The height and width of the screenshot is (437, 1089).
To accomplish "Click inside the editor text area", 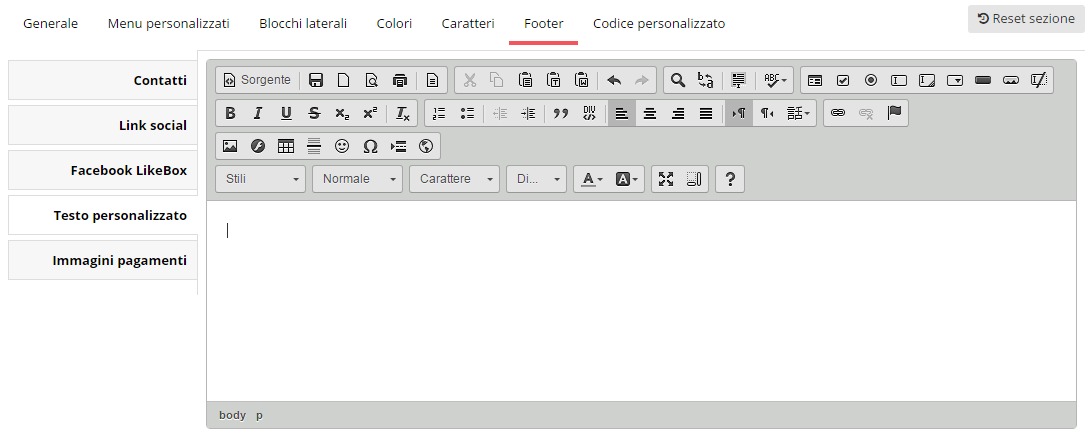I will (641, 301).
